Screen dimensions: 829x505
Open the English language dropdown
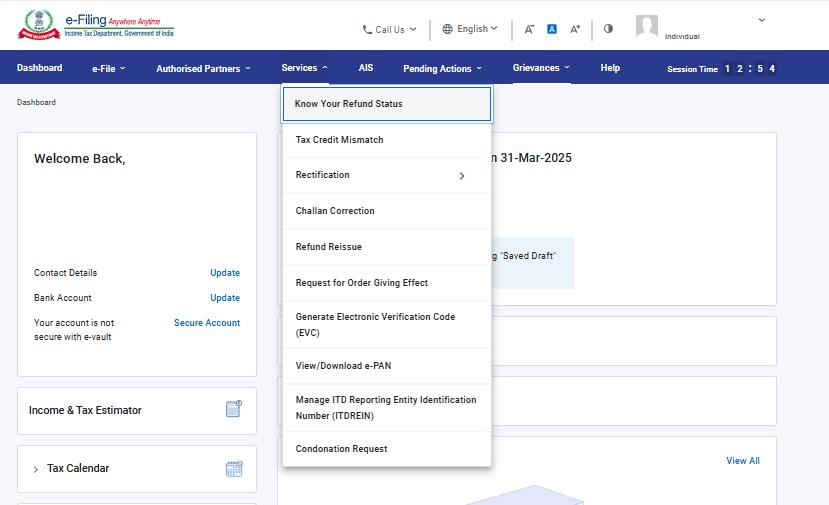click(469, 29)
